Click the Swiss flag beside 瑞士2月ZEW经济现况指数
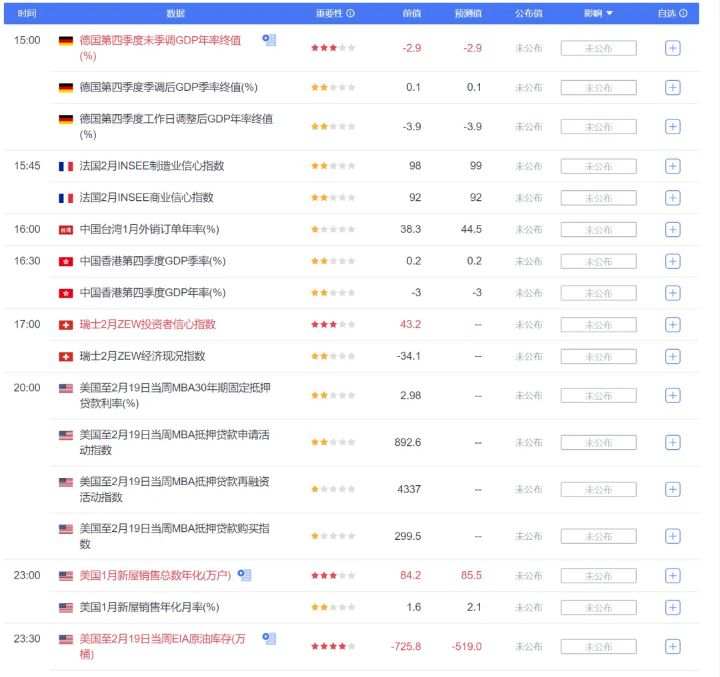720x677 pixels. coord(66,356)
